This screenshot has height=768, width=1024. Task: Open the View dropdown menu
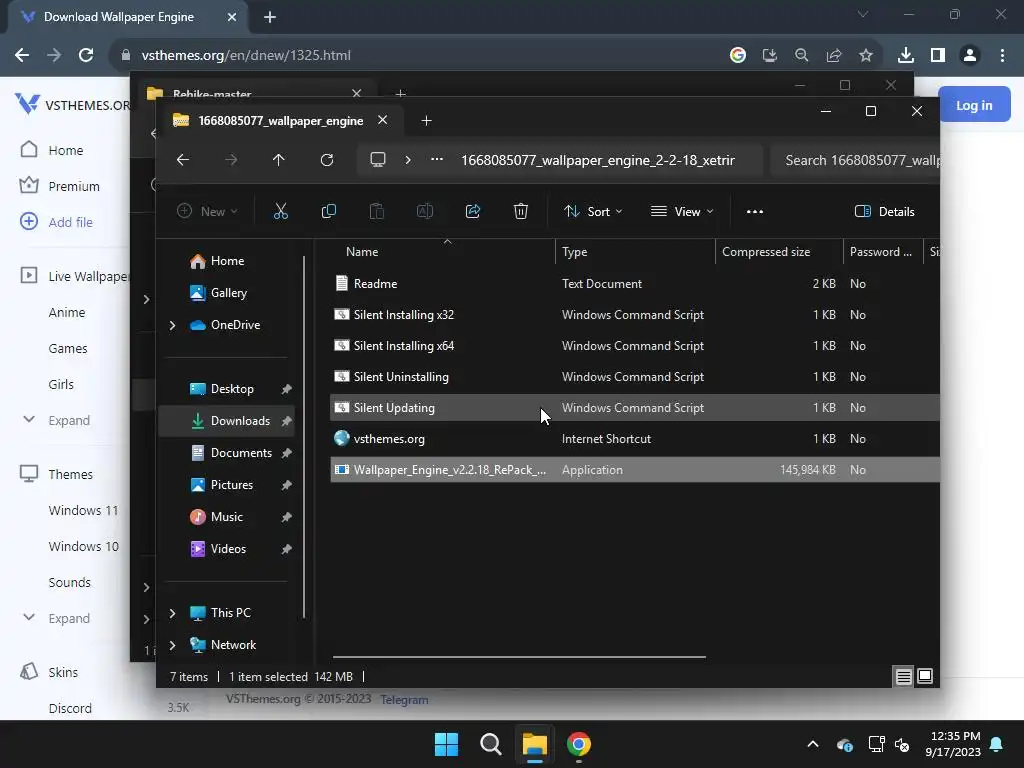pos(682,212)
